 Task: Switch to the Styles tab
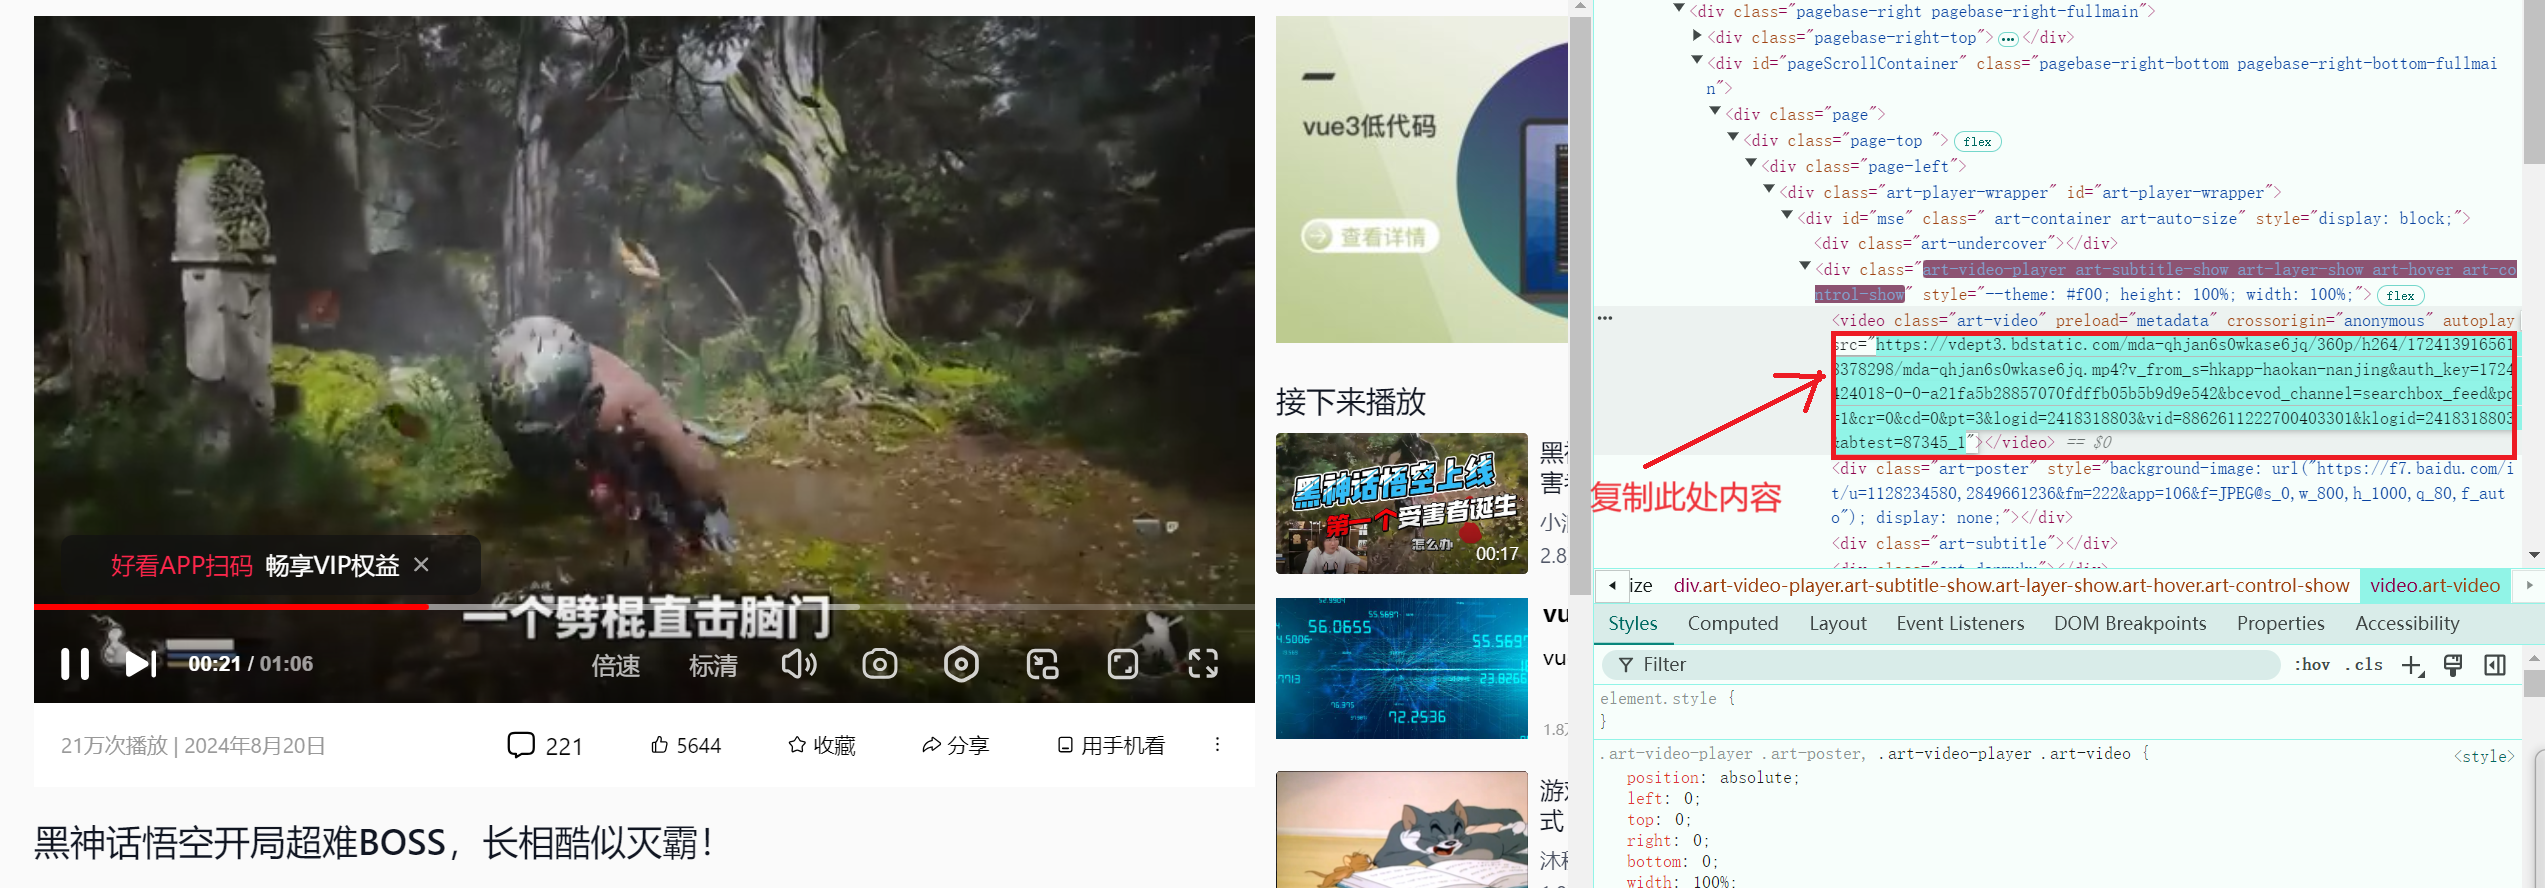[1633, 624]
